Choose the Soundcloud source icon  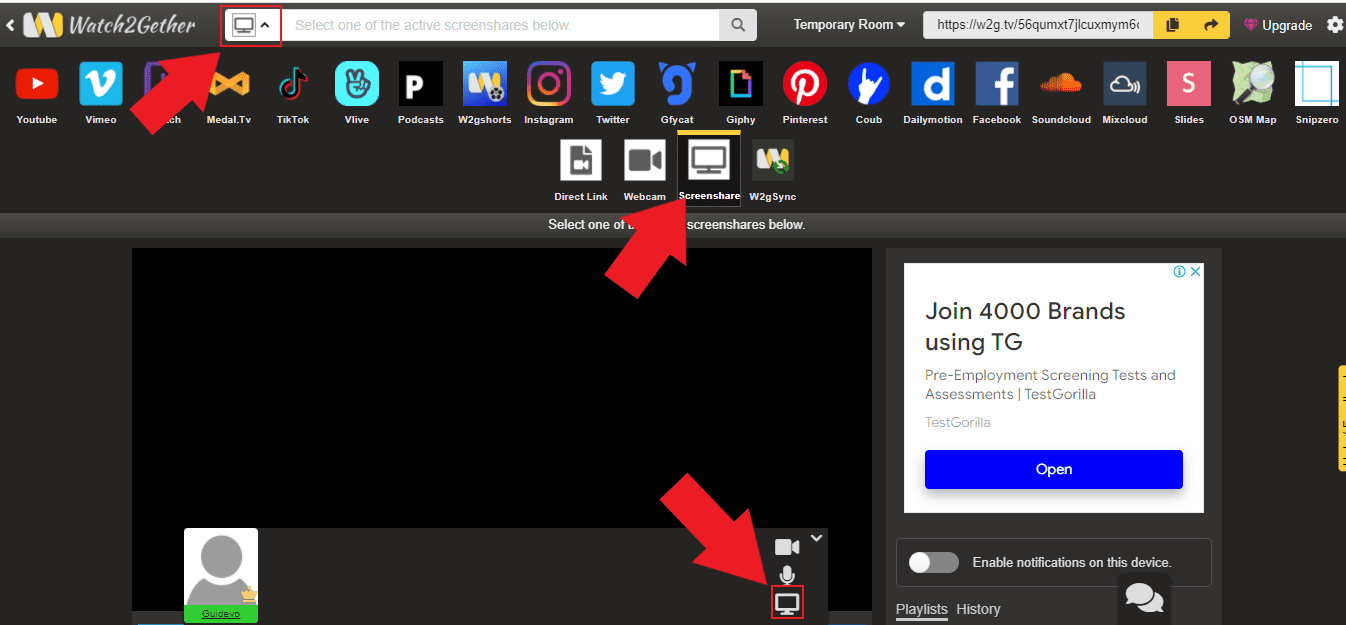pyautogui.click(x=1061, y=84)
